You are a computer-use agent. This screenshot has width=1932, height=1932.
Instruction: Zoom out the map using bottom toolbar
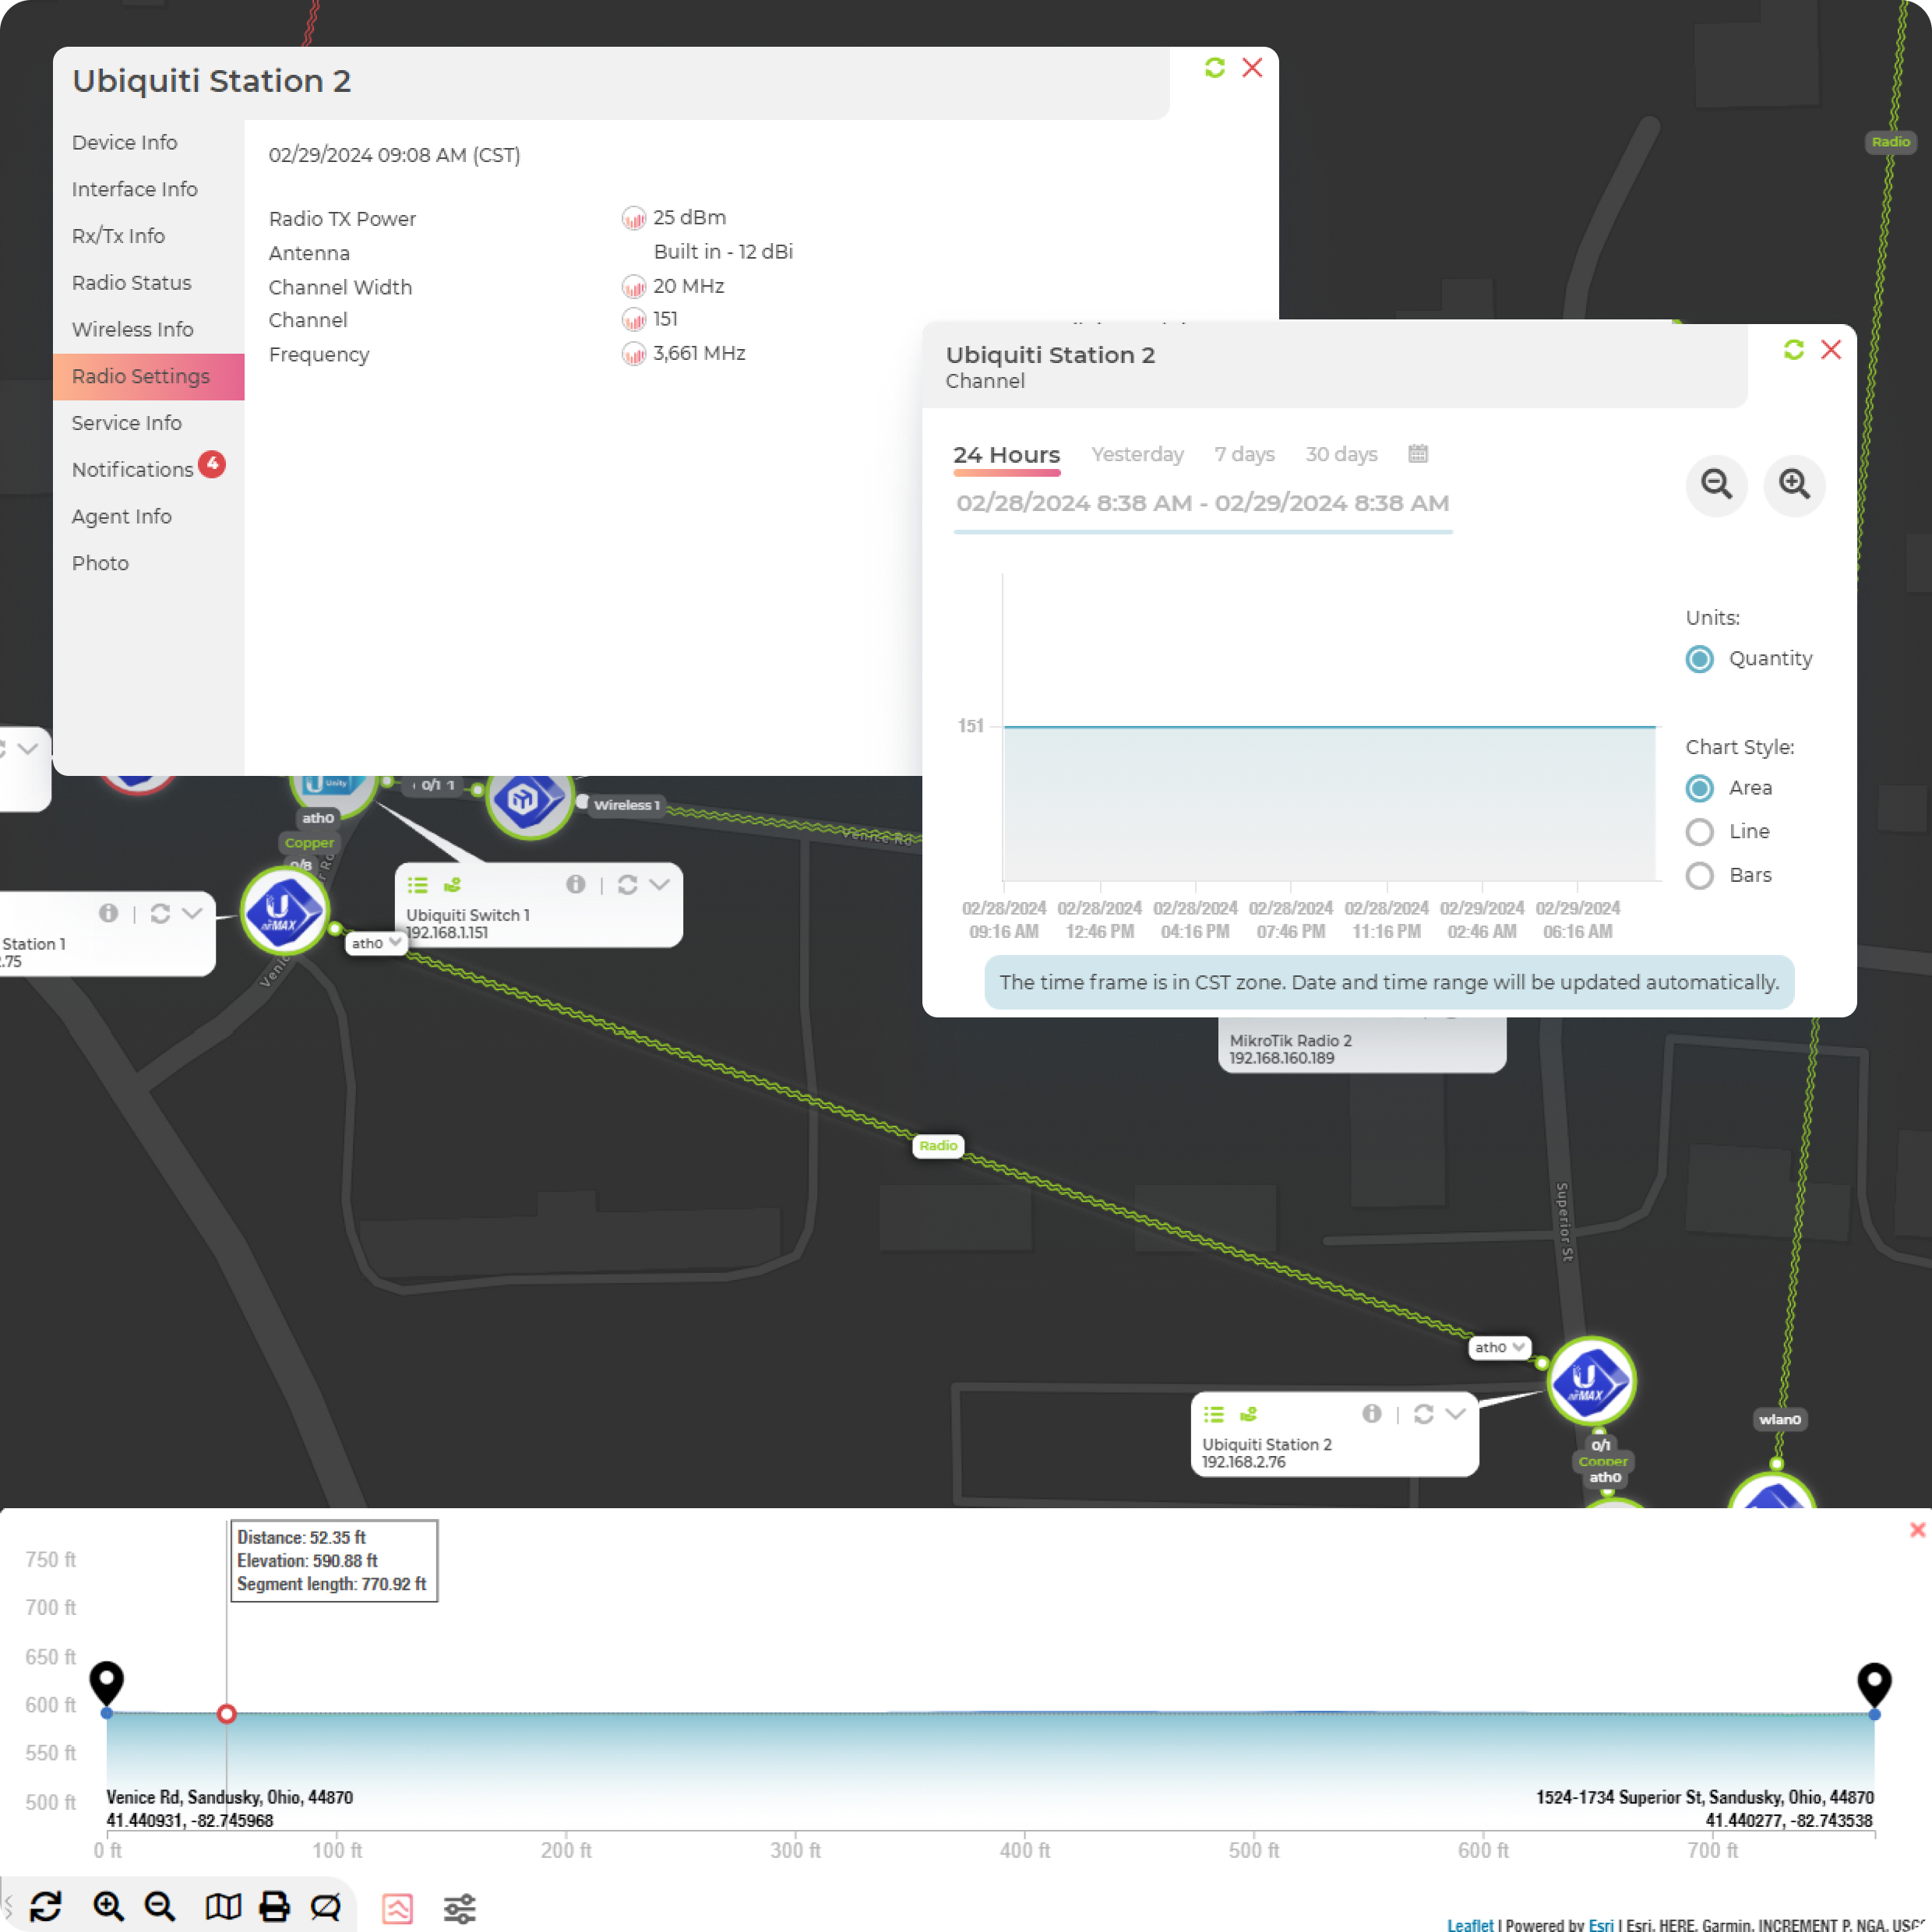pos(160,1906)
